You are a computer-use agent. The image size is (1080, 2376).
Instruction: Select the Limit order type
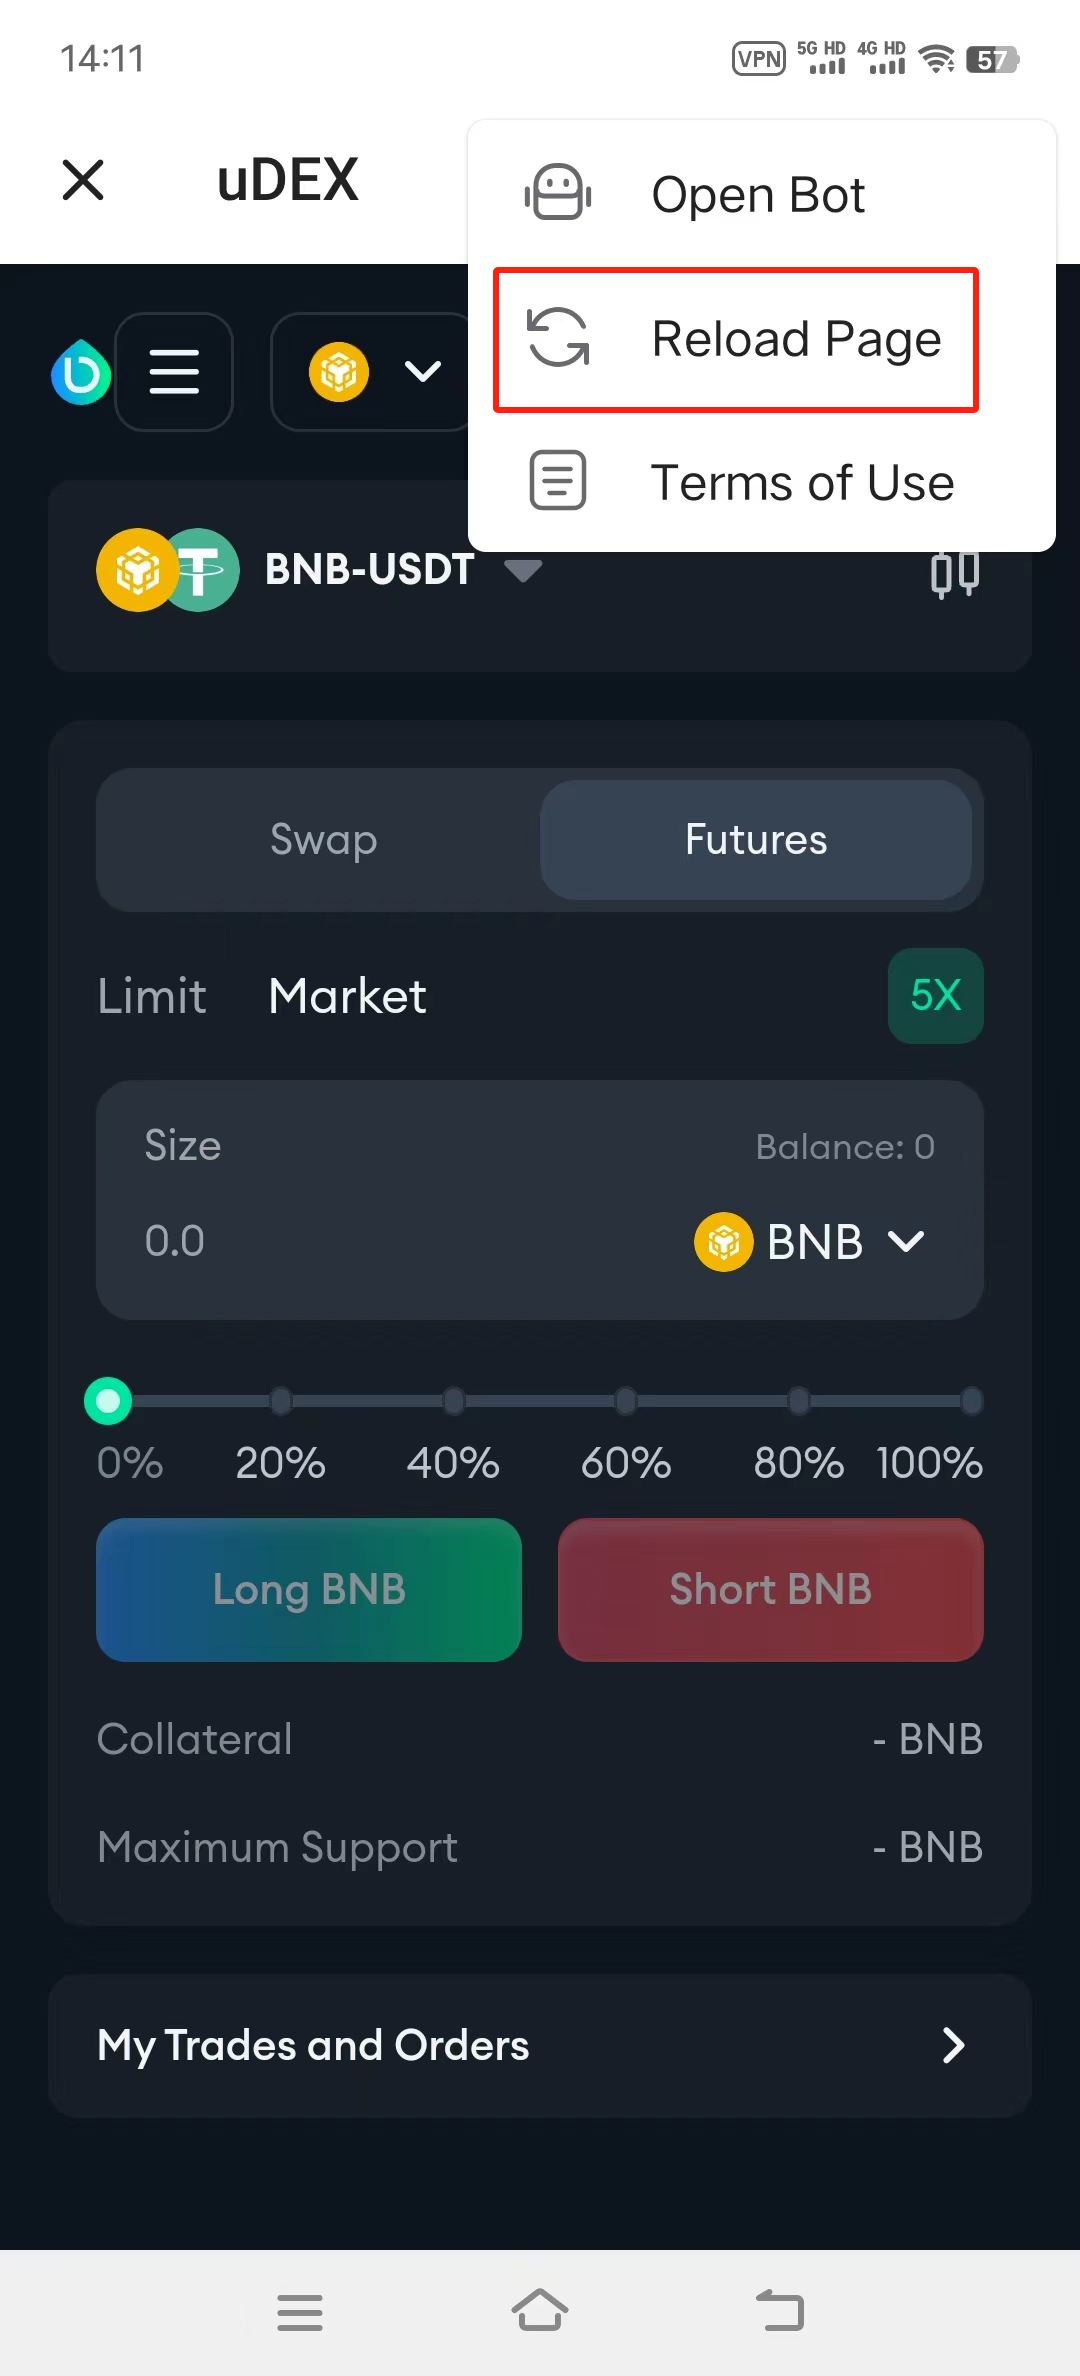coord(152,996)
